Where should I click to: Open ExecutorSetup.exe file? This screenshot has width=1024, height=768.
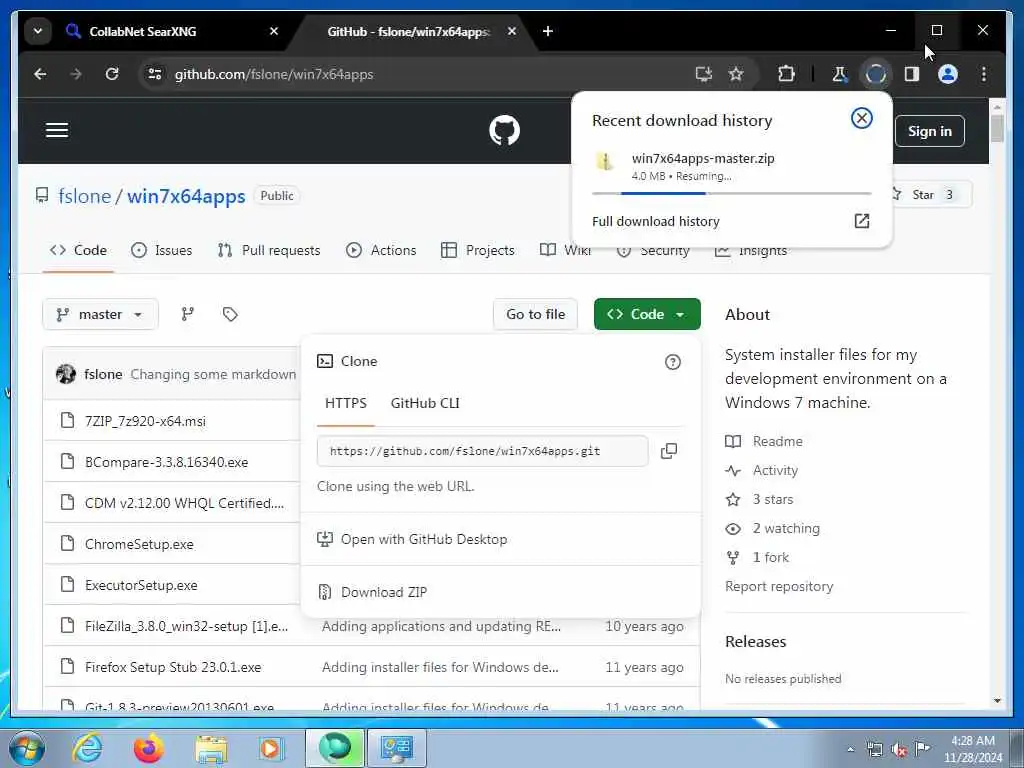coord(141,585)
